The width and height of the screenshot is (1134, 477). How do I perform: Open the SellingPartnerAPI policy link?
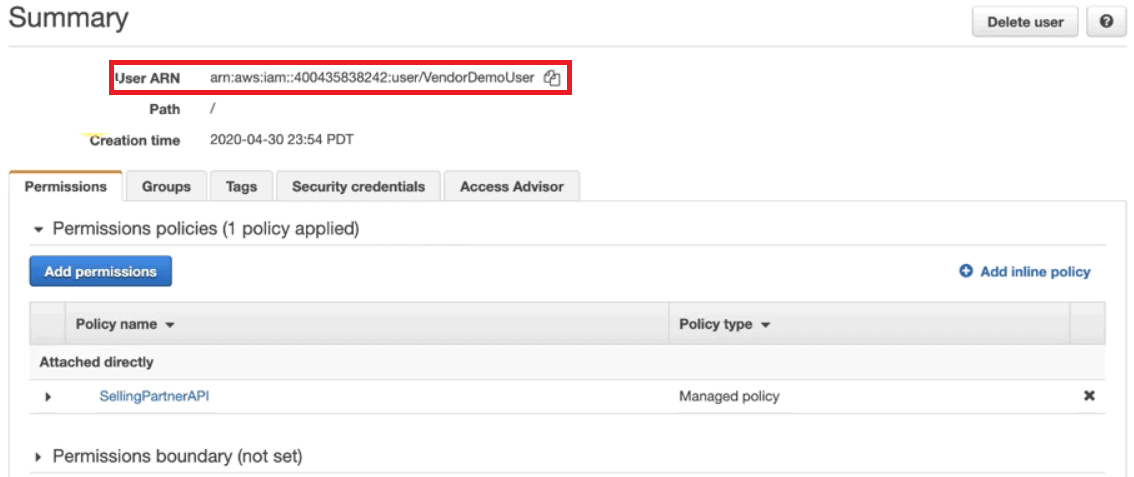(x=154, y=396)
